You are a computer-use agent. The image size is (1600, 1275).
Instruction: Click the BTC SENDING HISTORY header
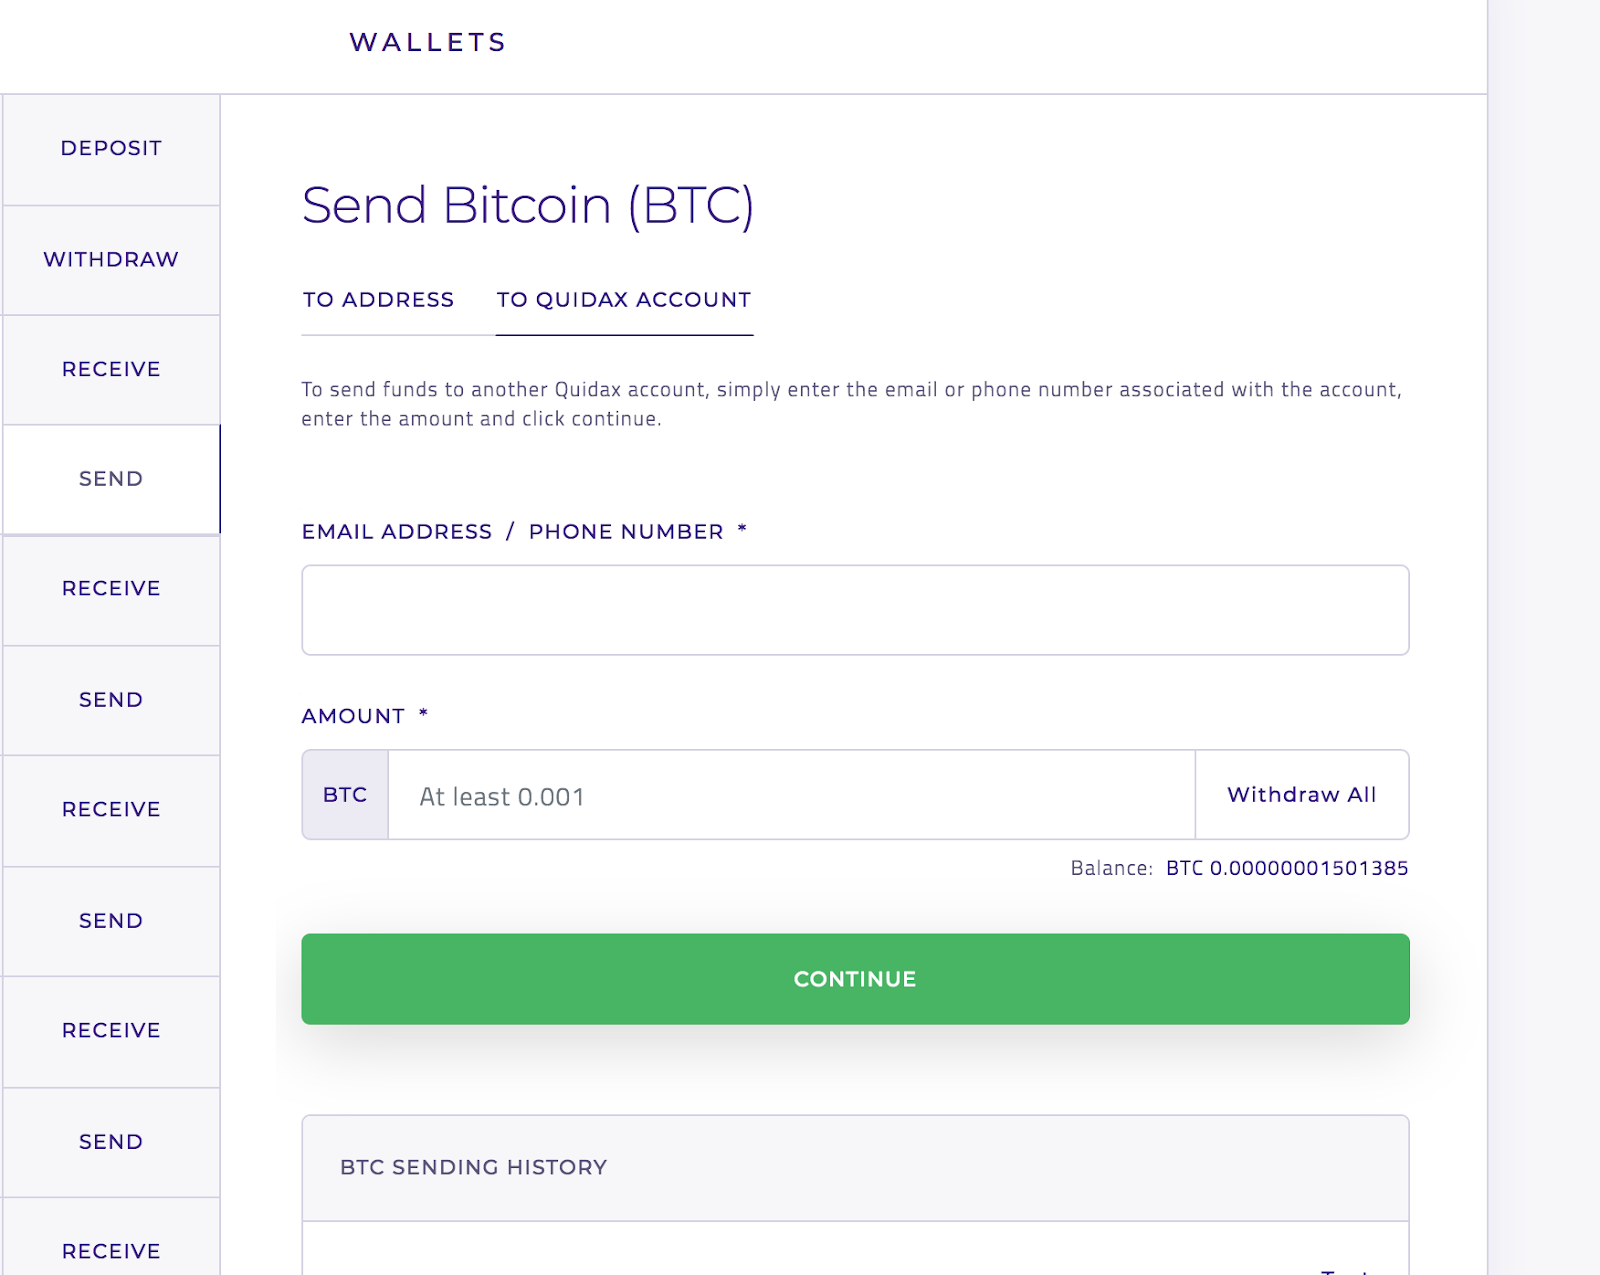[x=474, y=1167]
